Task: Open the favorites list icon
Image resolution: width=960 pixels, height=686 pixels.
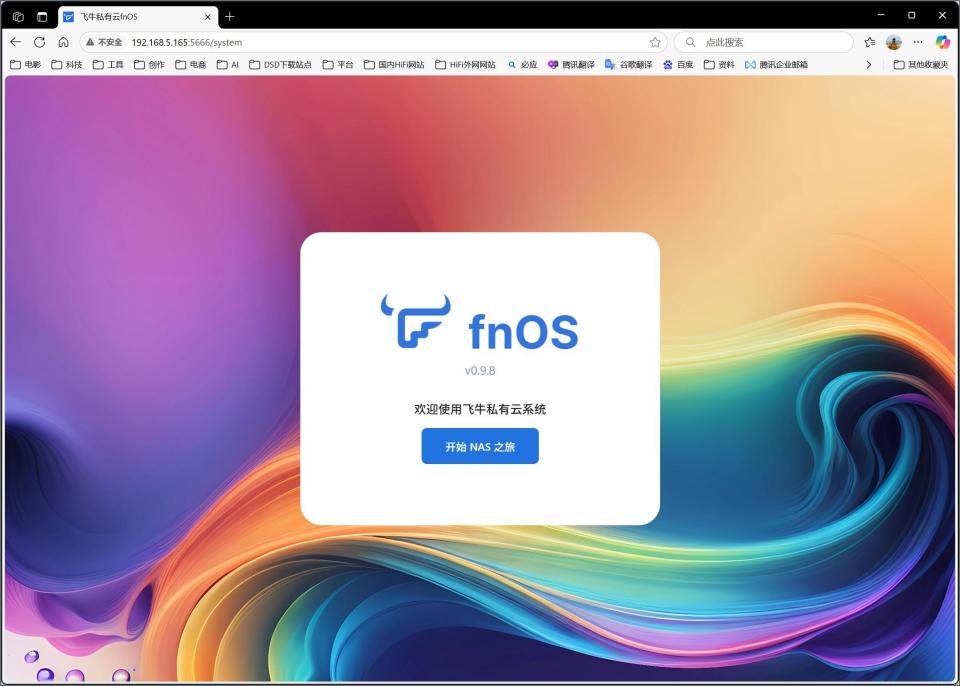Action: 870,42
